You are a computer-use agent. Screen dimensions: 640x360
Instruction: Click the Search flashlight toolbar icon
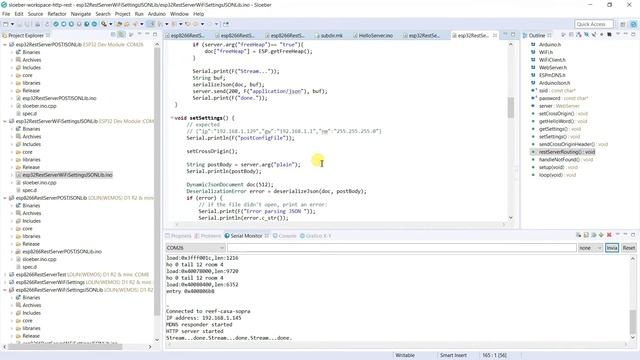click(104, 24)
